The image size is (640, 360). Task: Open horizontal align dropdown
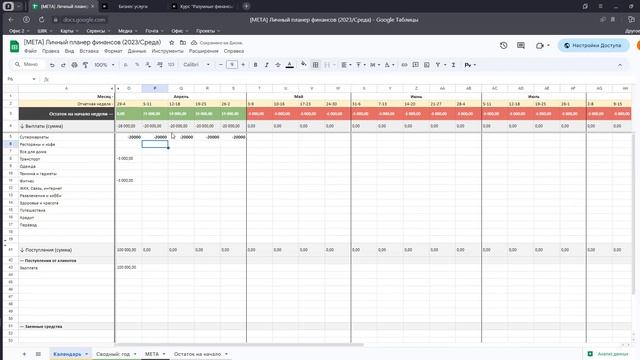(346, 65)
